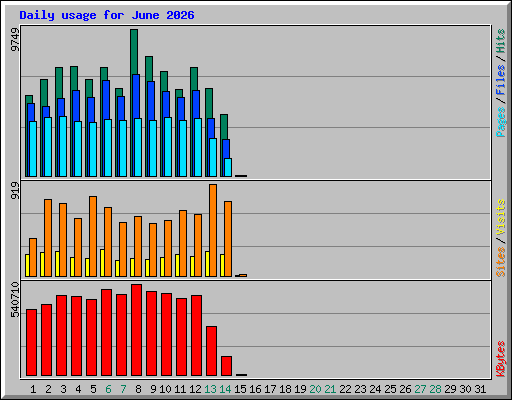The image size is (512, 400).
Task: Click day 11 on the x-axis
Action: click(x=180, y=389)
